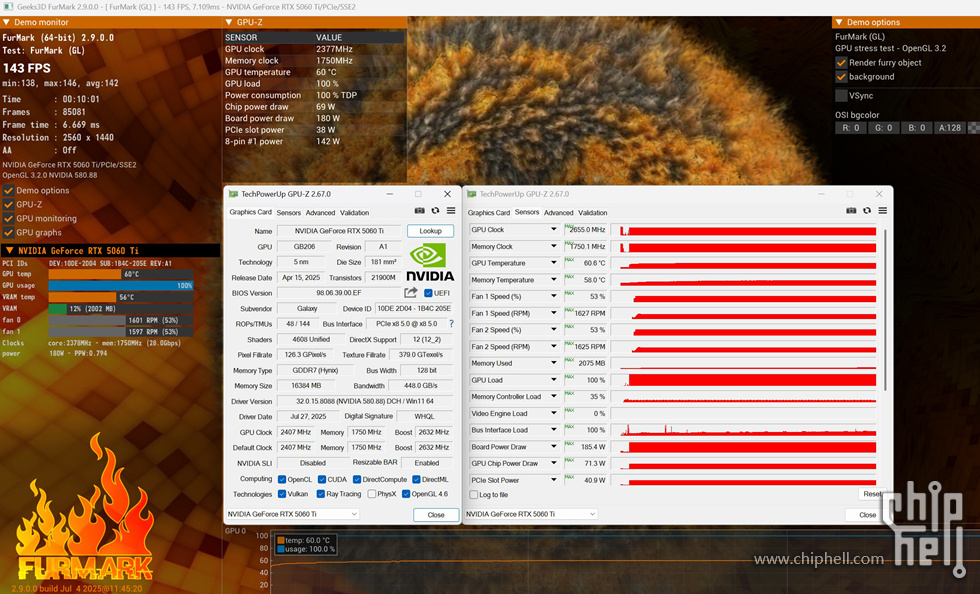The width and height of the screenshot is (980, 594).
Task: Toggle the GPU-Z checkbox in Demo monitor
Action: click(x=9, y=204)
